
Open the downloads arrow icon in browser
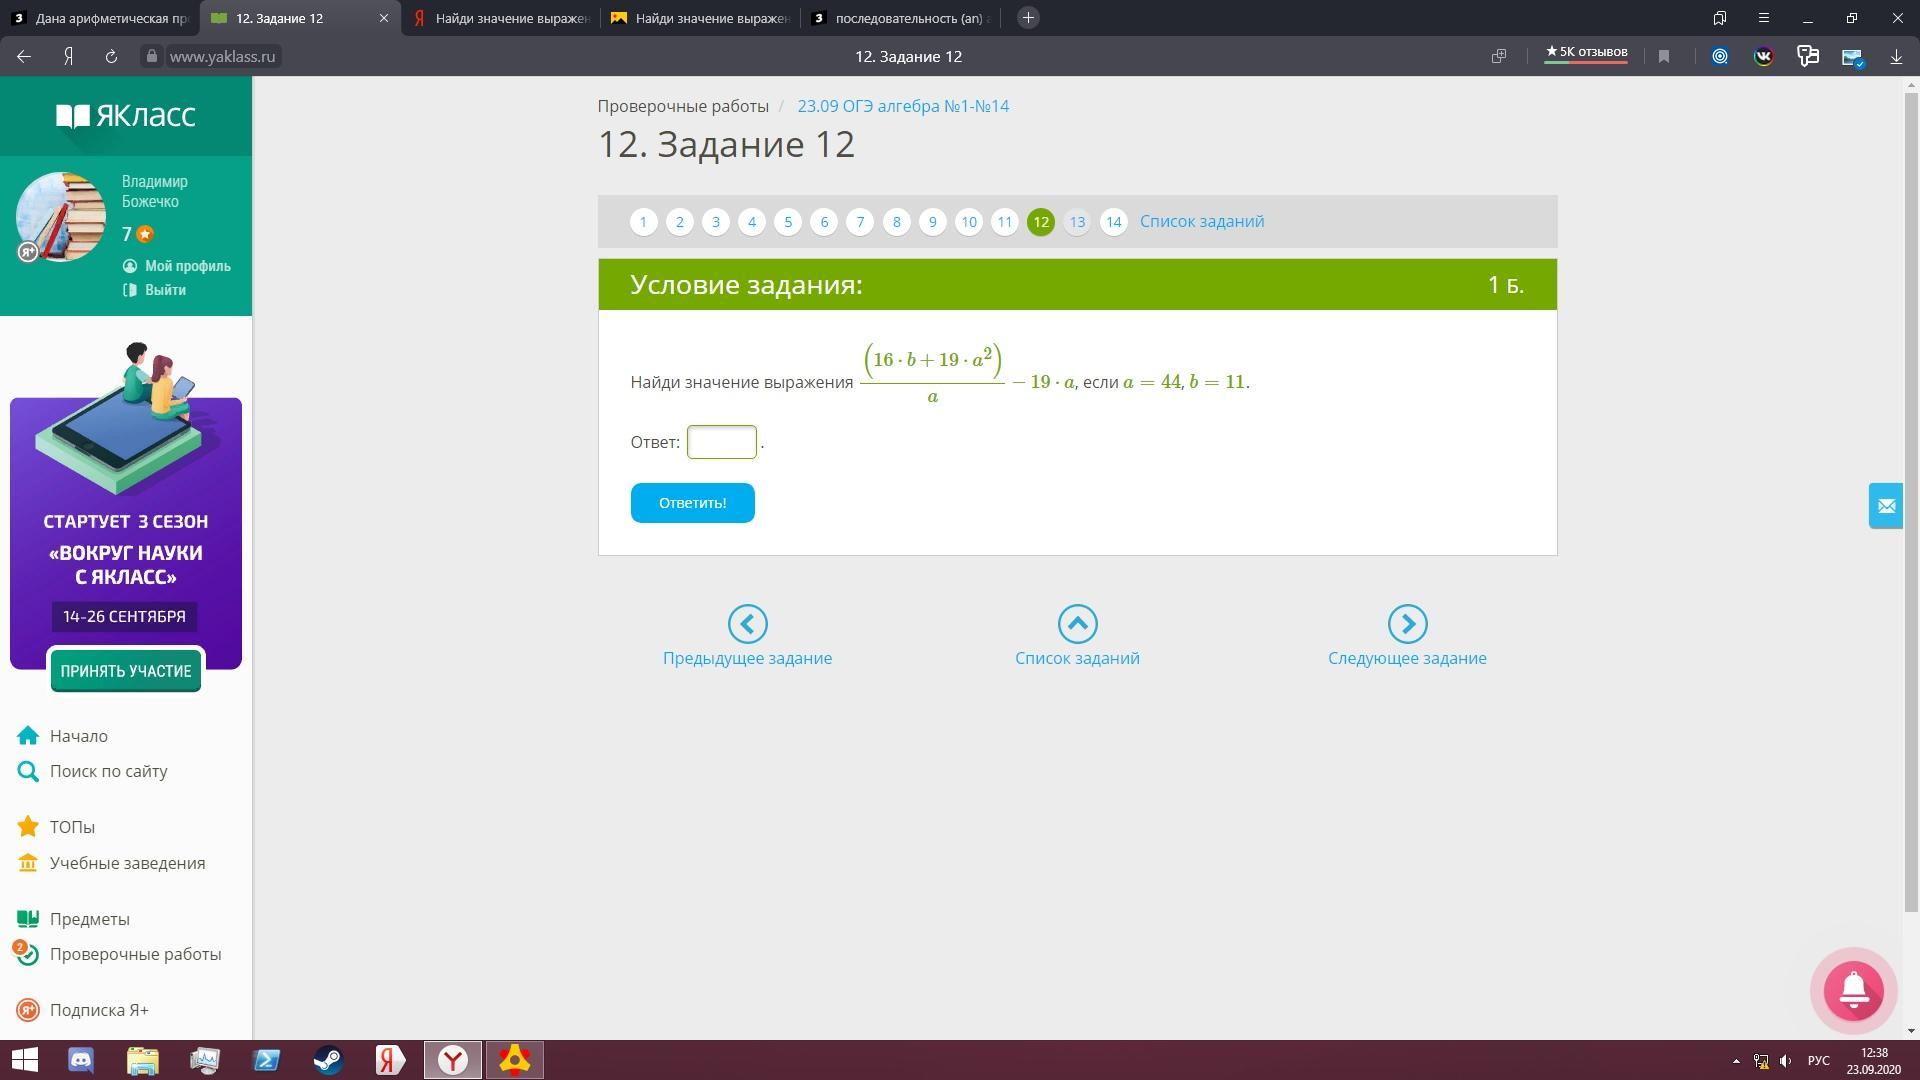(1896, 57)
